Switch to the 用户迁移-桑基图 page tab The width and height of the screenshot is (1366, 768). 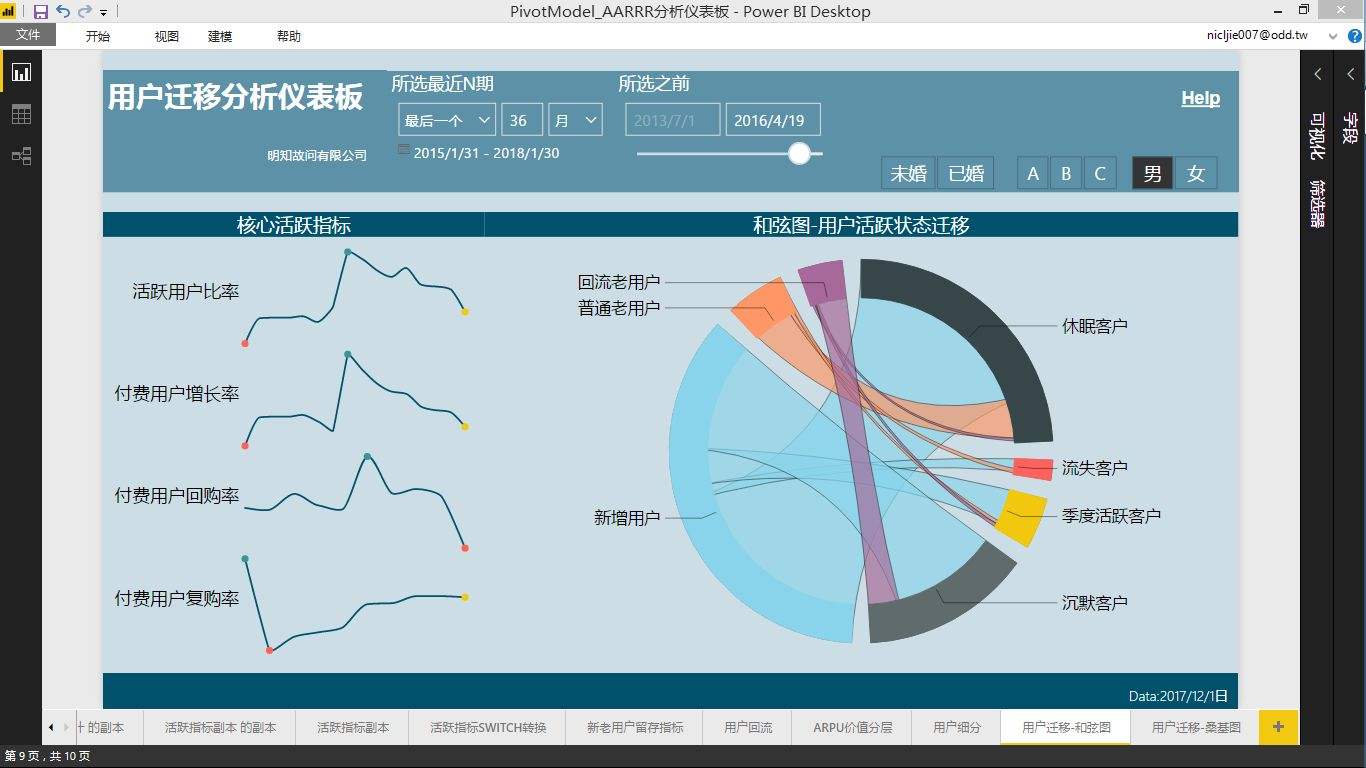click(1195, 727)
